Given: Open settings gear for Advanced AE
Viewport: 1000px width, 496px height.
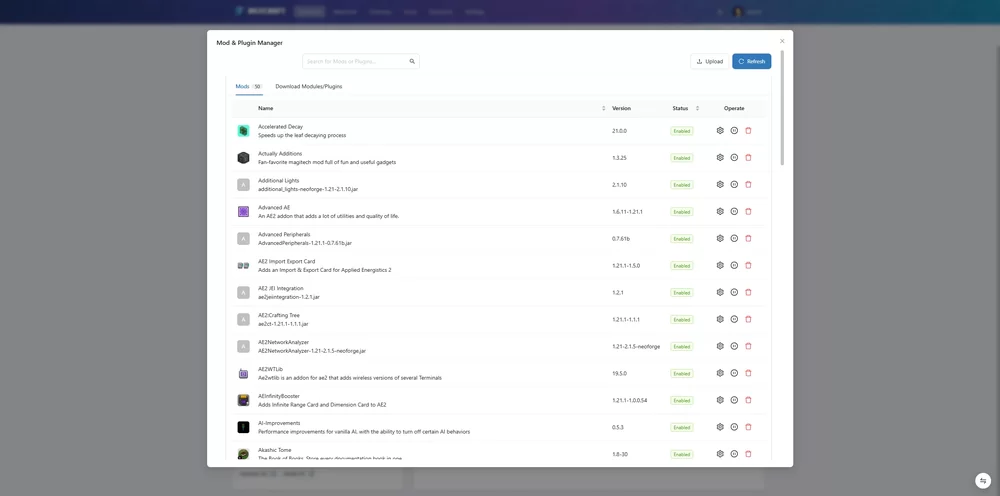Looking at the screenshot, I should point(720,211).
